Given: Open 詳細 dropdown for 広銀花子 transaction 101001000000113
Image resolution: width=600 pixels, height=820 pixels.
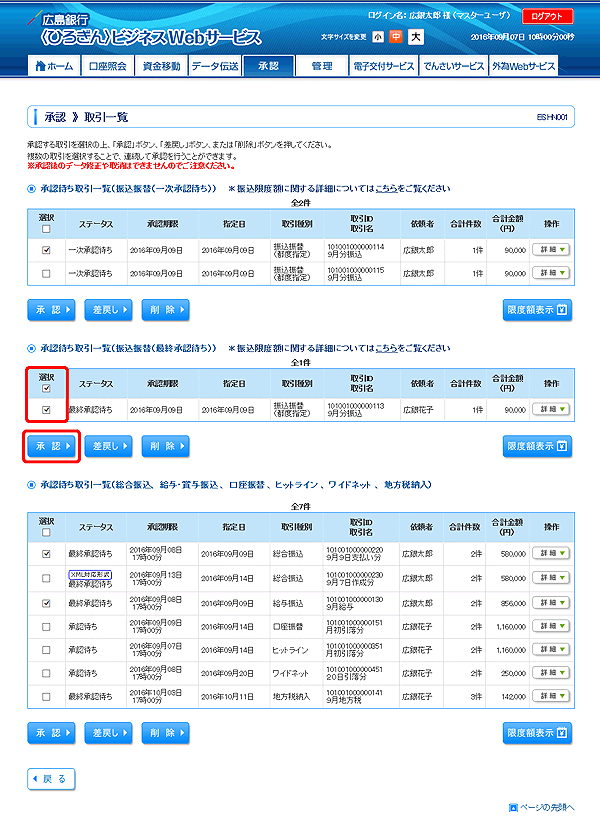Looking at the screenshot, I should coord(550,409).
